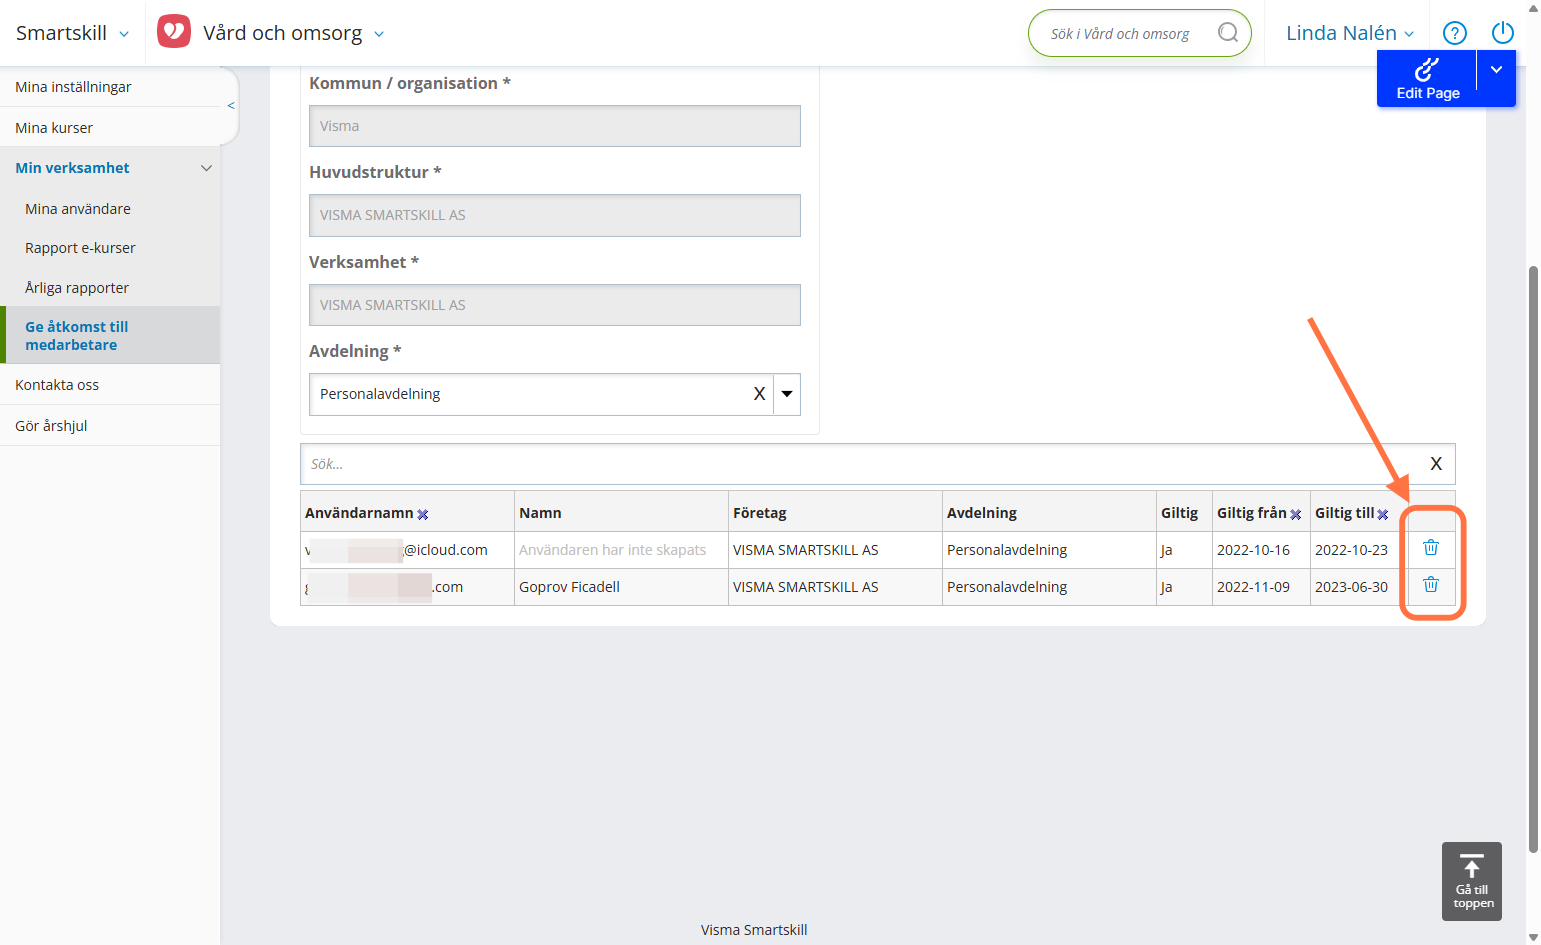Clear the Sök table filter field
The image size is (1541, 945).
click(1436, 464)
